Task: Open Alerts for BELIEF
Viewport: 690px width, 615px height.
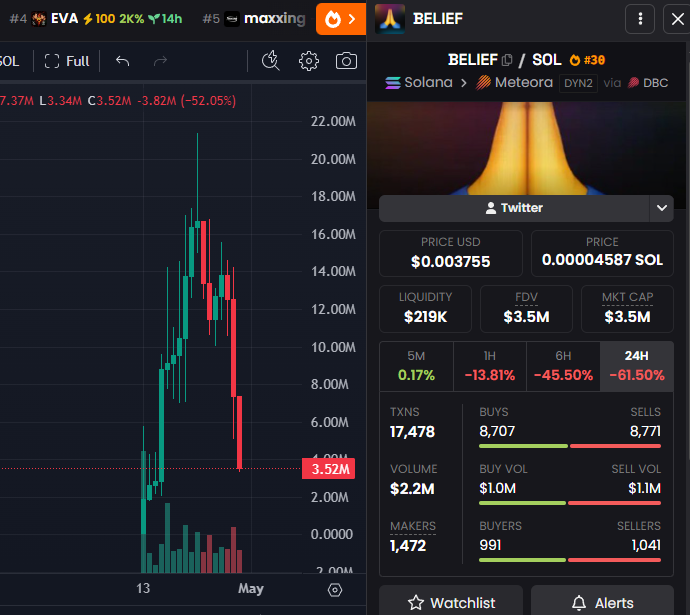Action: pyautogui.click(x=602, y=601)
